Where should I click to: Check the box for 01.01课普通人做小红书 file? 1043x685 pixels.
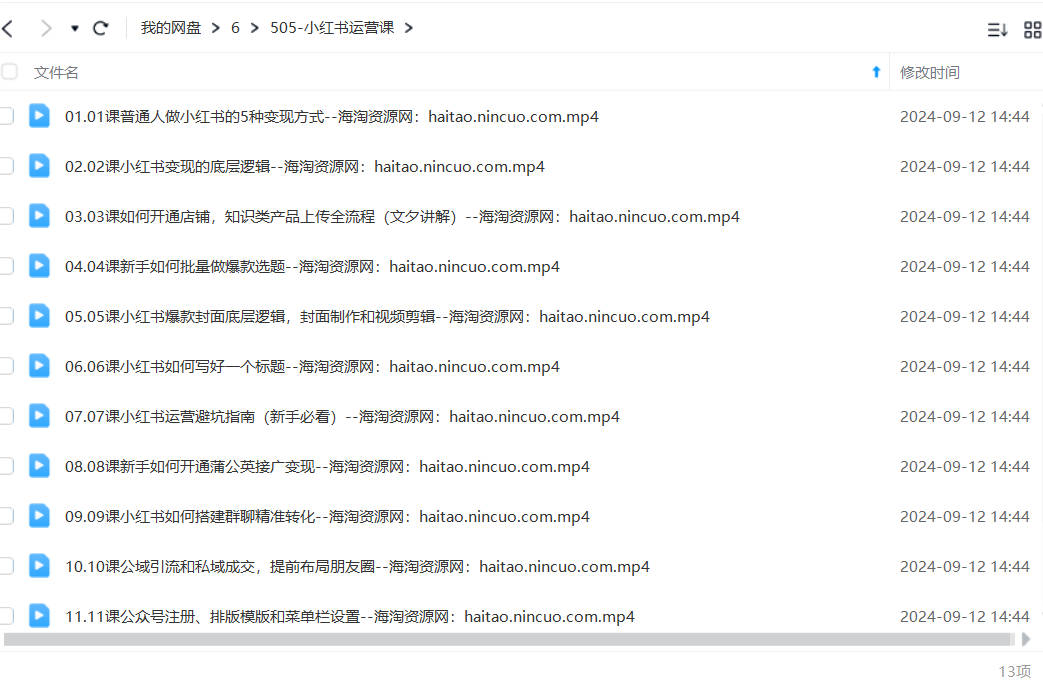pos(6,116)
